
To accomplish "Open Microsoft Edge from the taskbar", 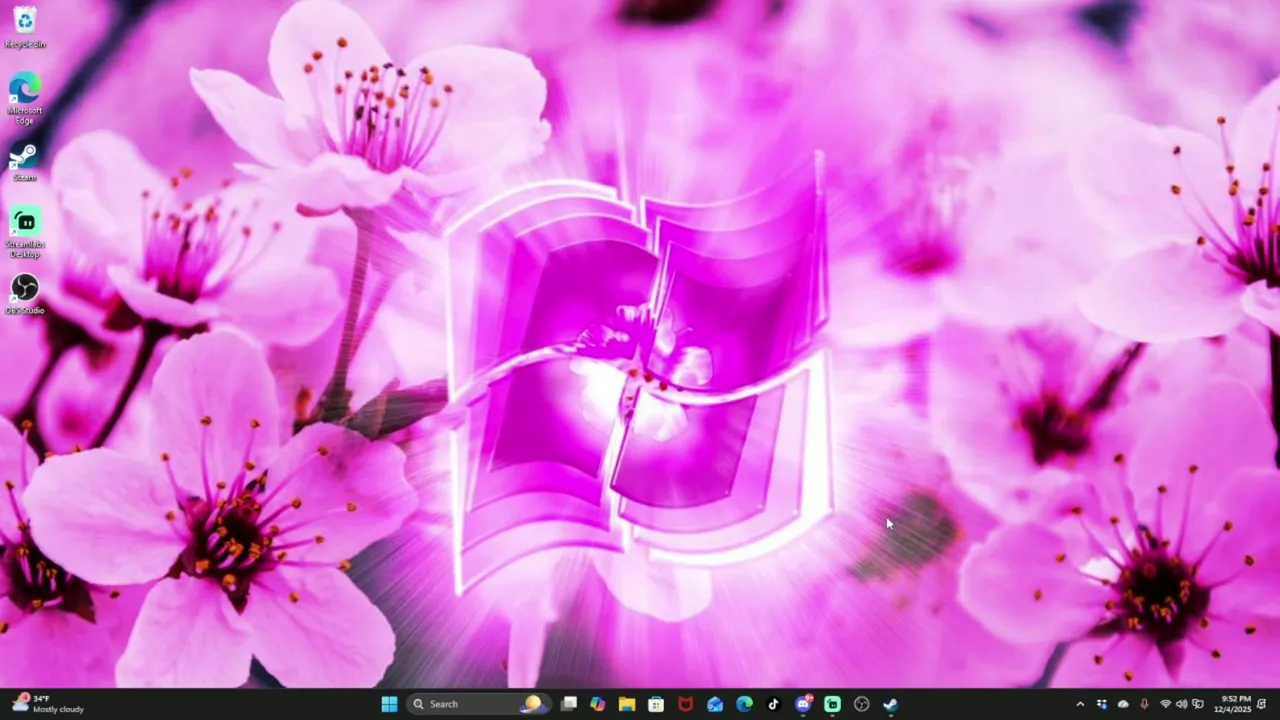I will (744, 704).
